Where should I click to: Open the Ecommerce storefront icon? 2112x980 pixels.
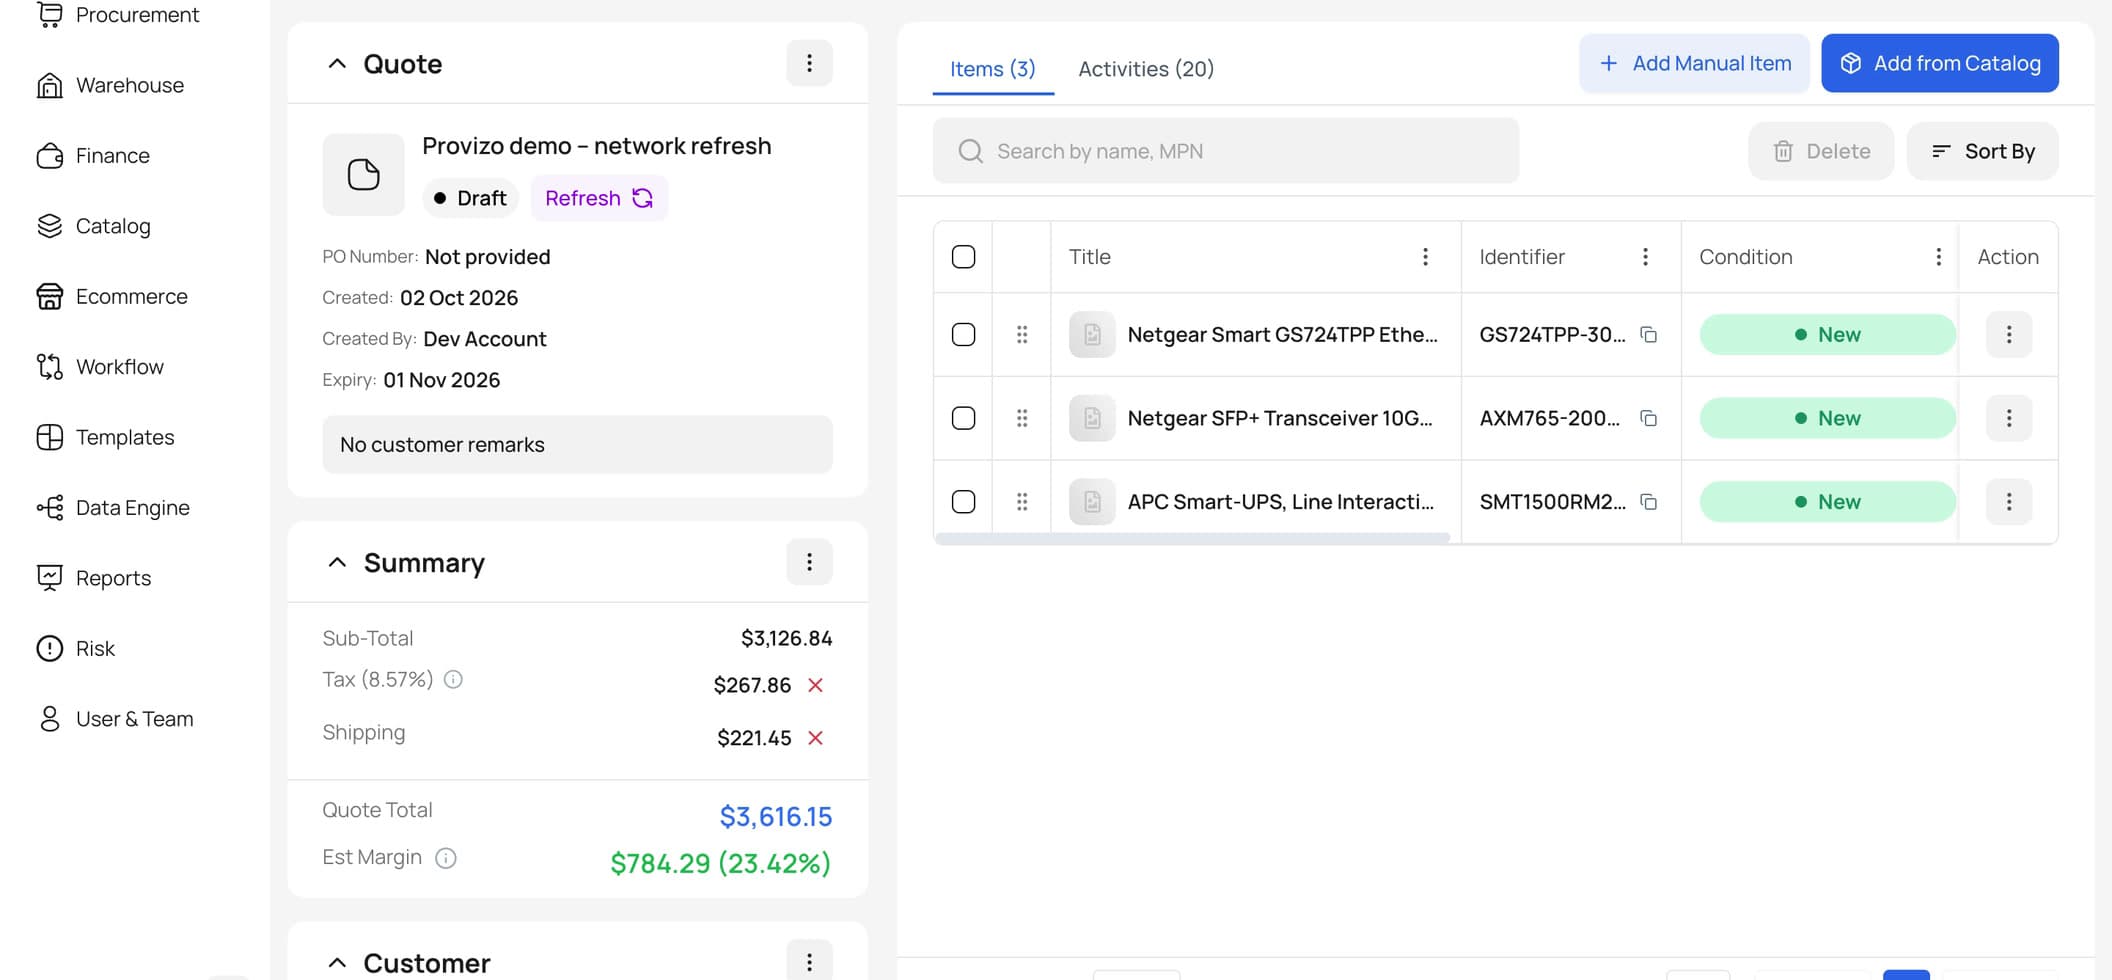click(50, 297)
